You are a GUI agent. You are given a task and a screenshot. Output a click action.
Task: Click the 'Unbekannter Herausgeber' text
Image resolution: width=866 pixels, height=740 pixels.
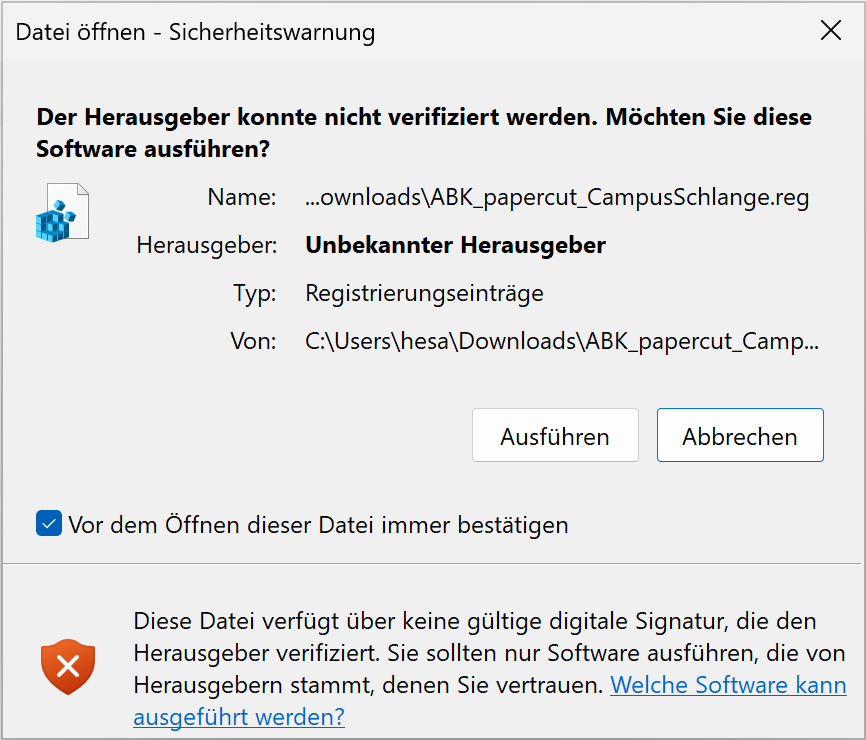[455, 245]
